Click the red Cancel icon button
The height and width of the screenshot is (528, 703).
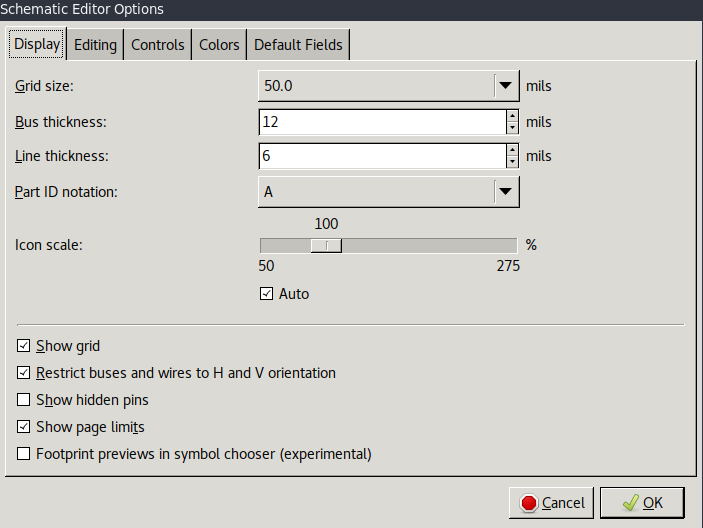tap(551, 502)
